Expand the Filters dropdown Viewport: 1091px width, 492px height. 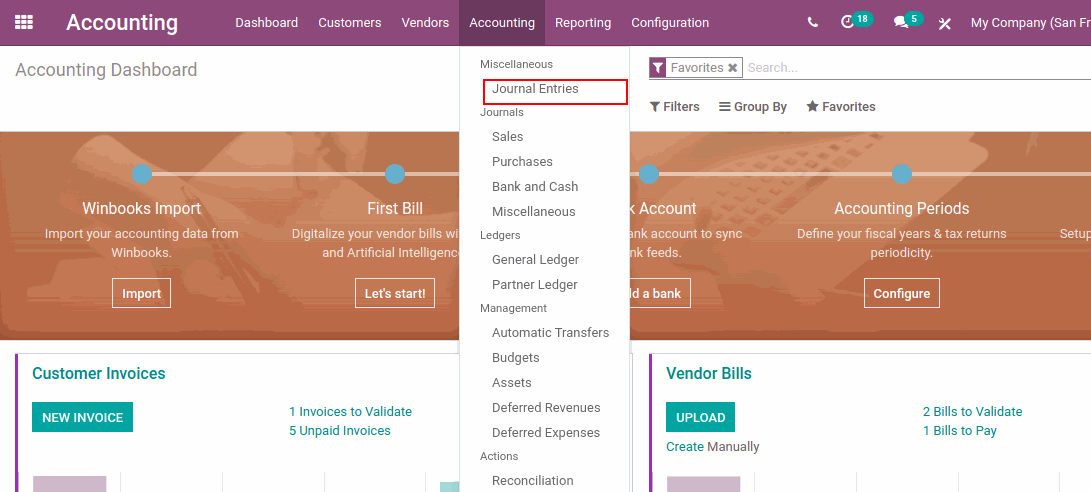pos(674,107)
